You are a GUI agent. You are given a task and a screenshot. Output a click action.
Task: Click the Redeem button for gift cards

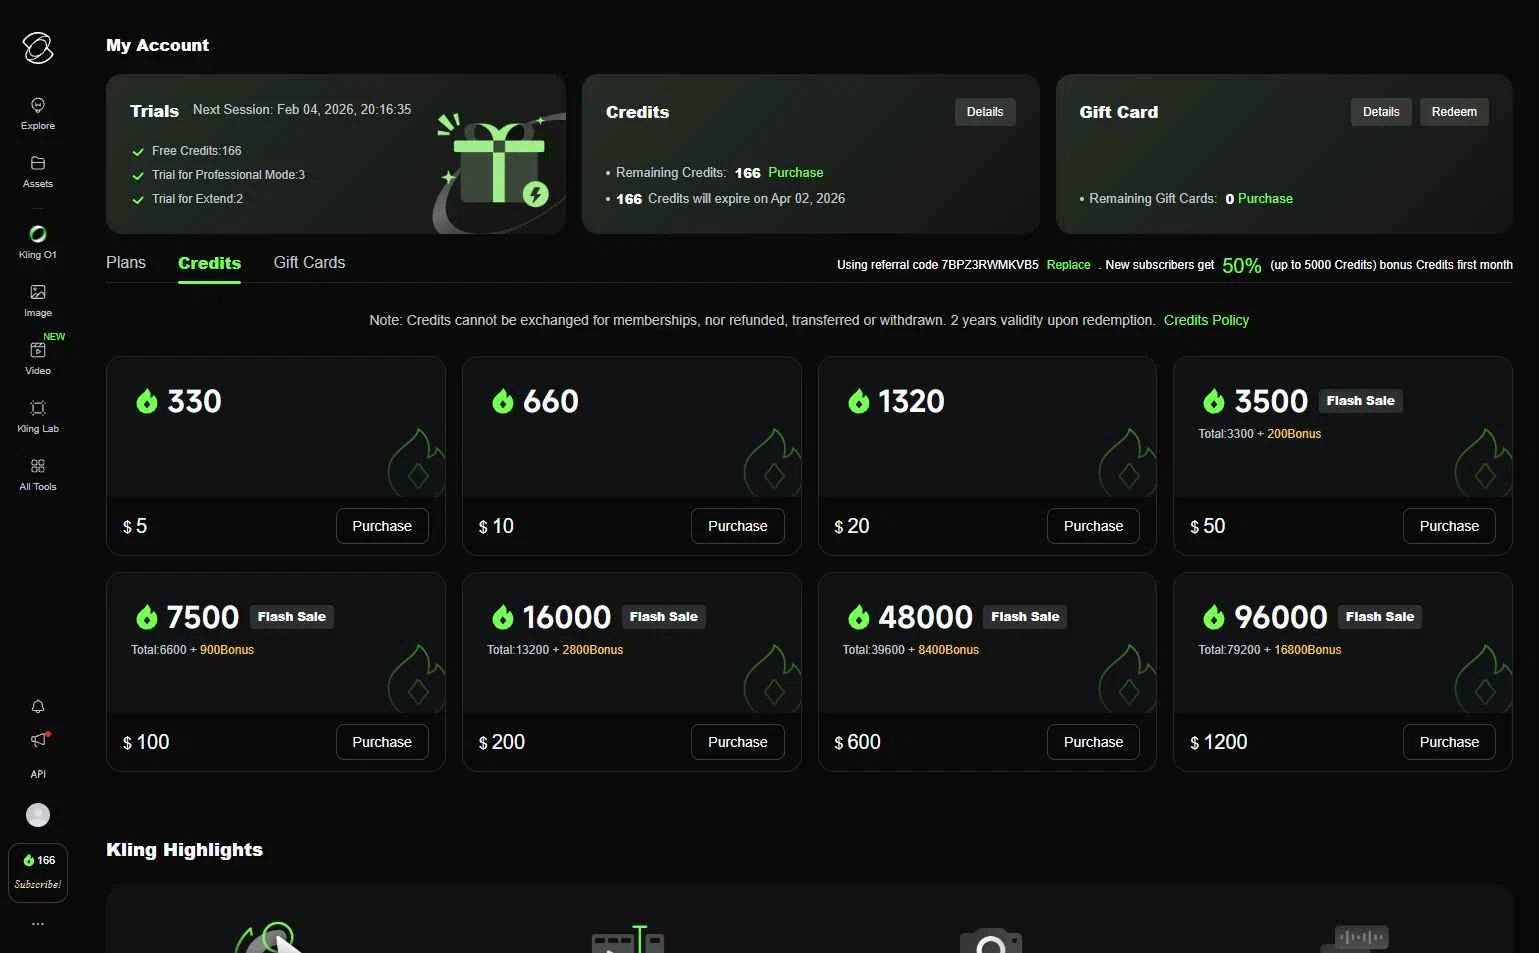1454,112
